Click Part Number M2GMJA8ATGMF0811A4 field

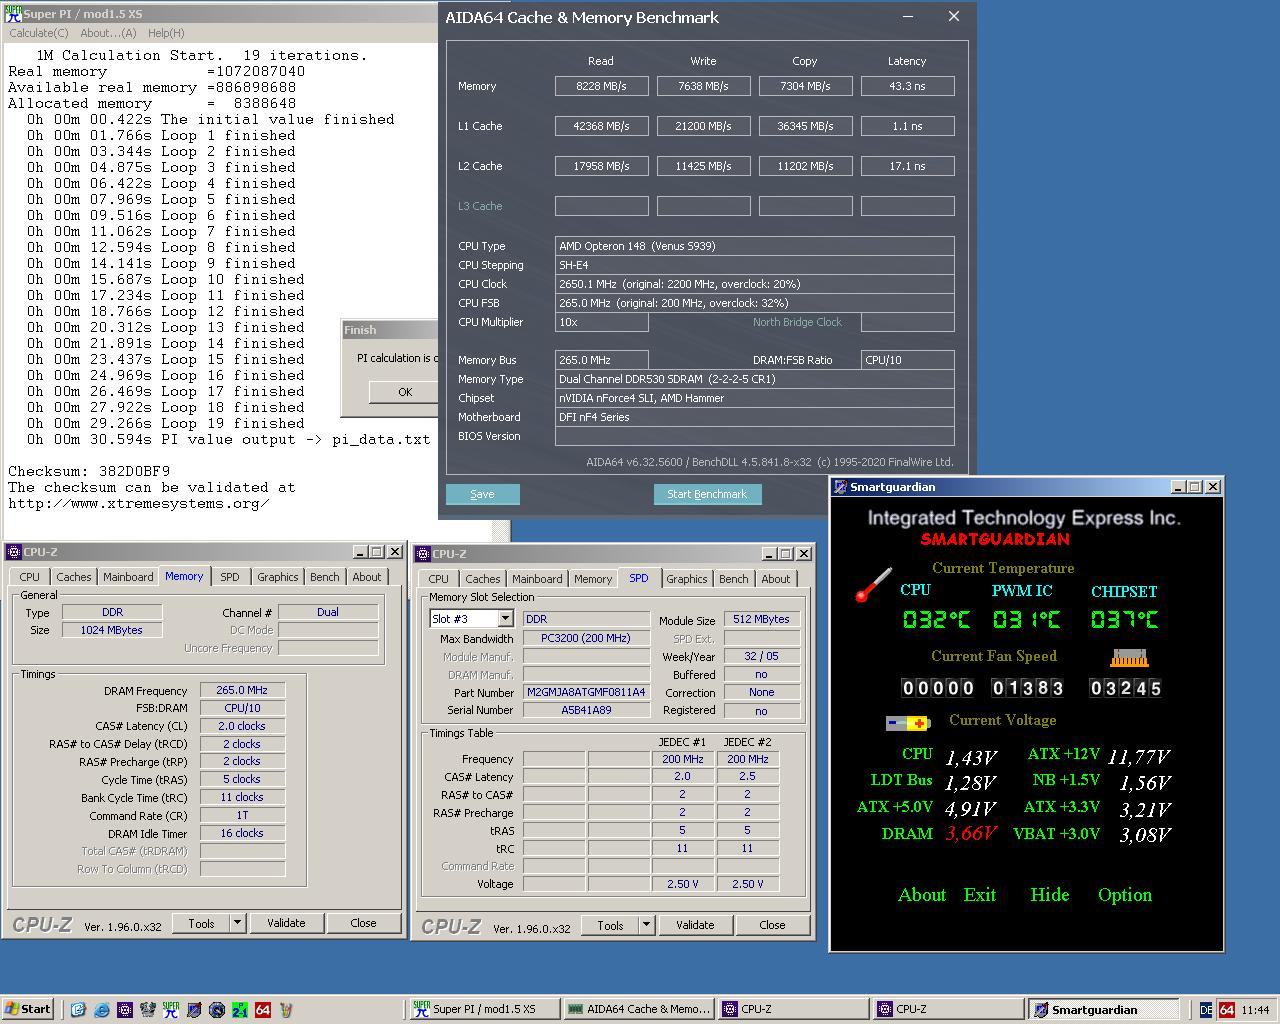[586, 692]
